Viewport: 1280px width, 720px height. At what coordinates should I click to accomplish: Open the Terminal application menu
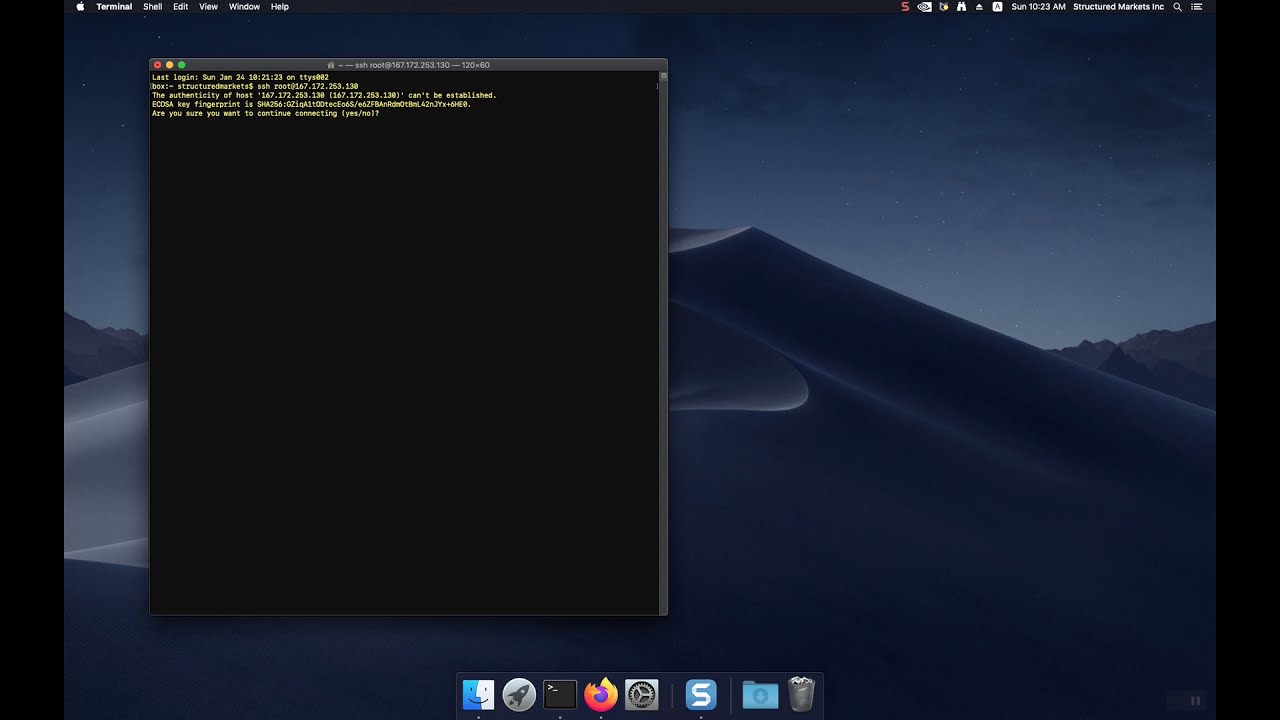pyautogui.click(x=114, y=6)
